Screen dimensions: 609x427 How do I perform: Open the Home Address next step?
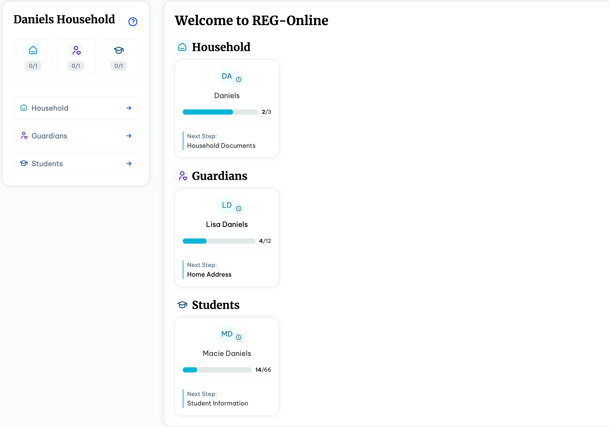(x=209, y=275)
